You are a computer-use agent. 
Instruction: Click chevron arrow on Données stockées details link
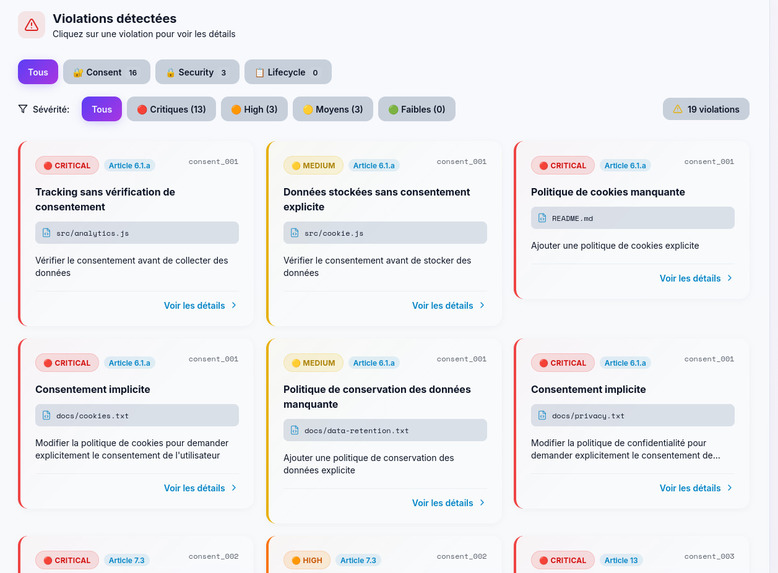coord(482,306)
